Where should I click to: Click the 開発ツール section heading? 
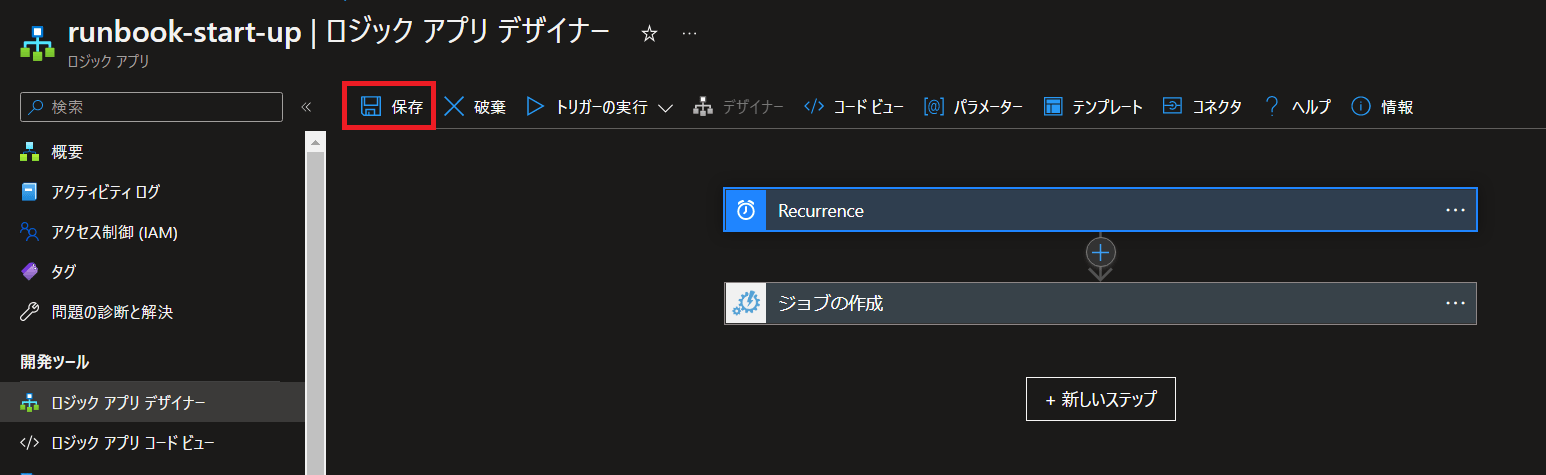click(x=55, y=361)
